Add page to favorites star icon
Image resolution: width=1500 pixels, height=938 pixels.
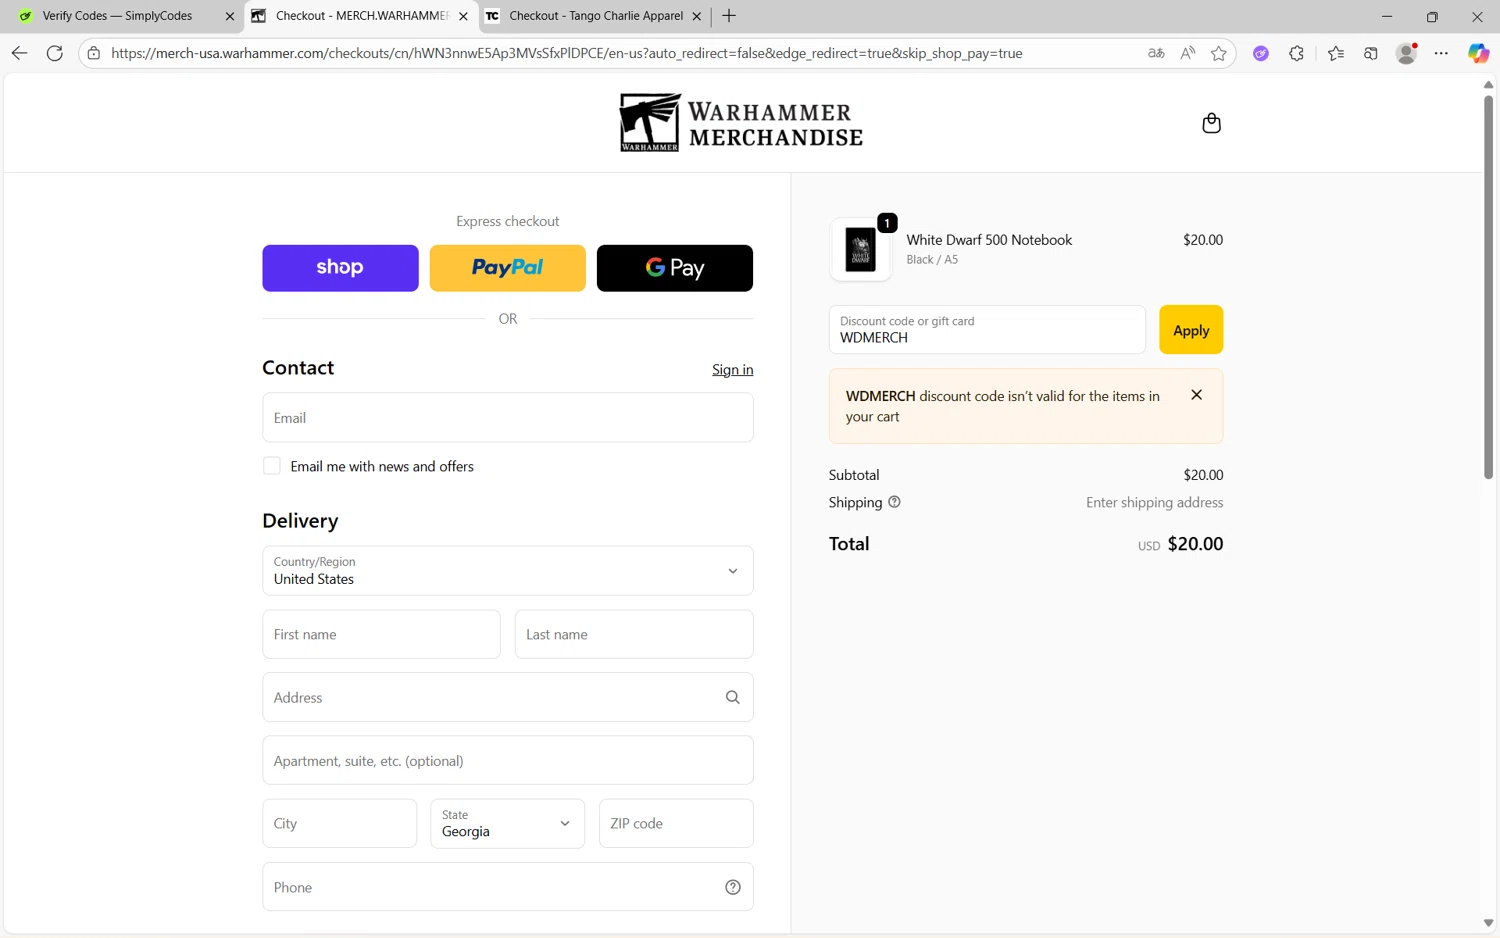click(1218, 53)
